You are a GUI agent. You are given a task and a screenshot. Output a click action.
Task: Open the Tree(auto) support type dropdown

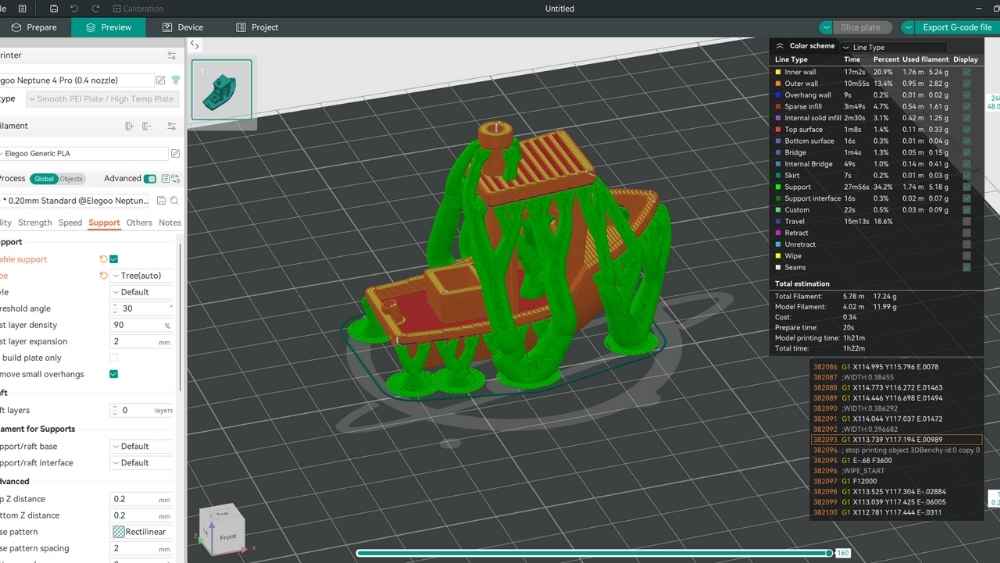click(143, 275)
